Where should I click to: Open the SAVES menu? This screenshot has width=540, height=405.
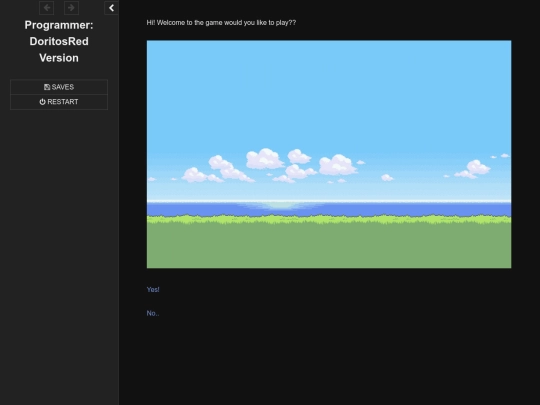[x=59, y=87]
